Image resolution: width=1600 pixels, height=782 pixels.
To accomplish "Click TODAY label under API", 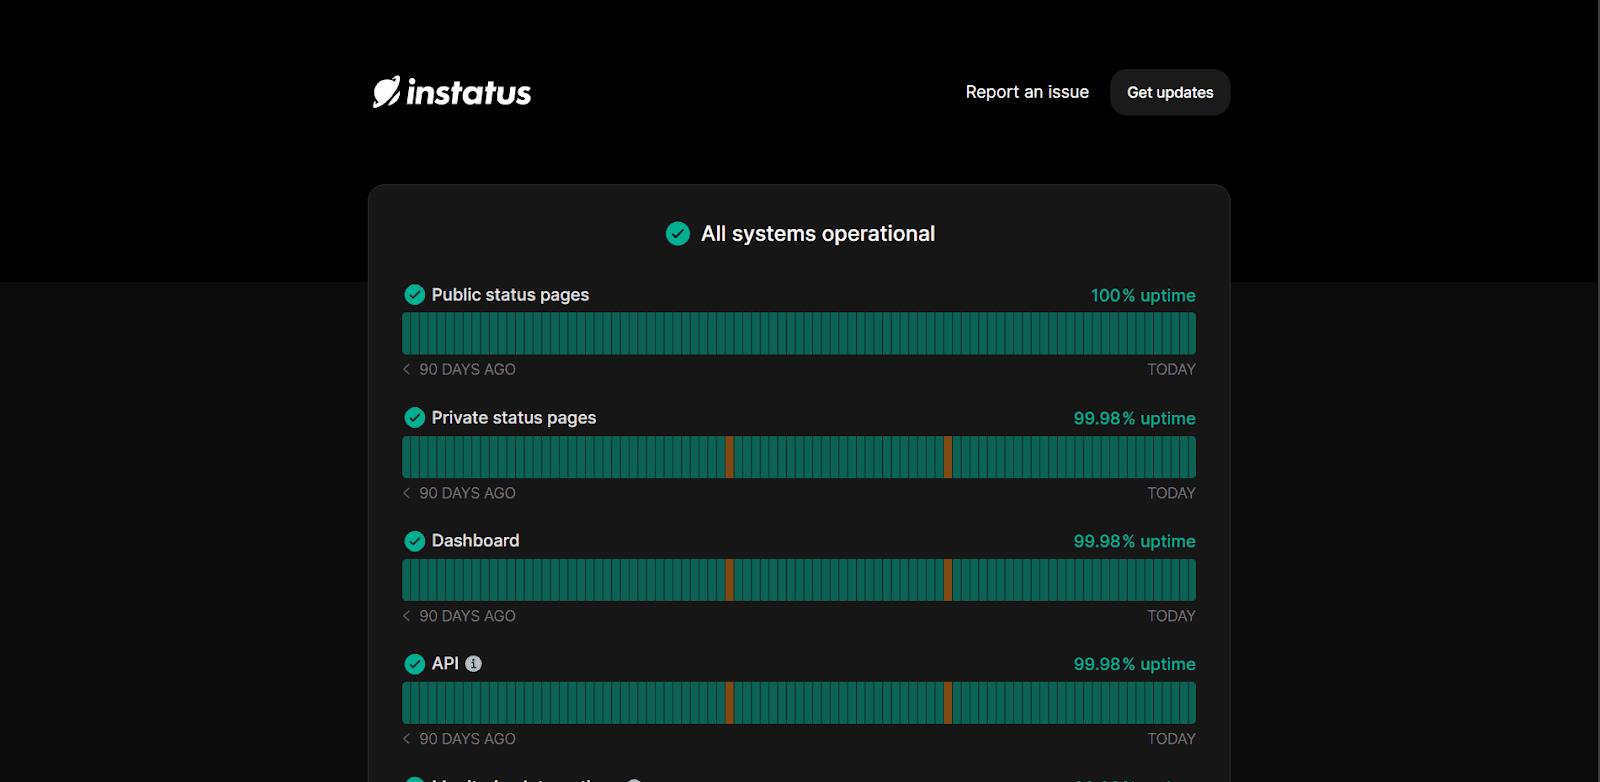I will (x=1171, y=739).
